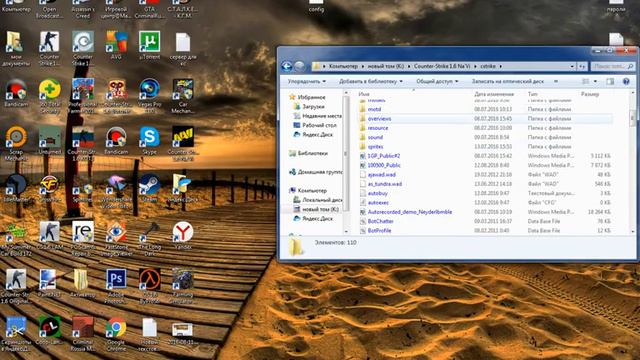Image resolution: width=640 pixels, height=360 pixels.
Task: Click the cstrike breadcrumb segment
Action: tap(488, 66)
